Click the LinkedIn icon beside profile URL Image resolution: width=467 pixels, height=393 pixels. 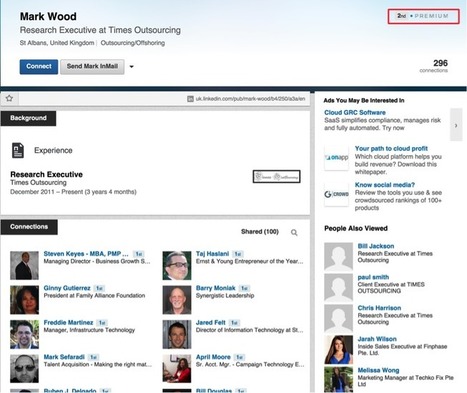(190, 99)
